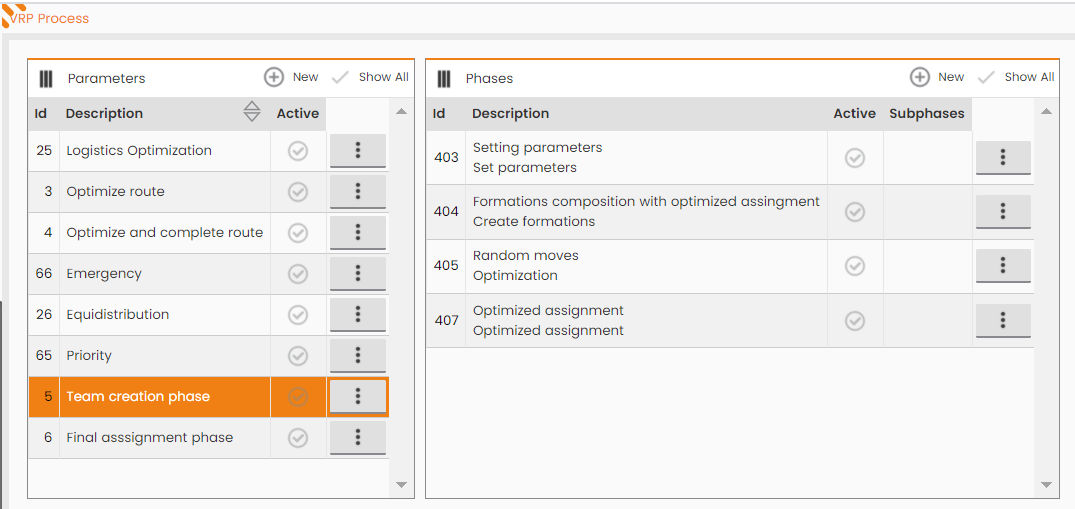Open the three-dot menu for Optimize route
Viewport: 1075px width, 509px height.
point(358,191)
